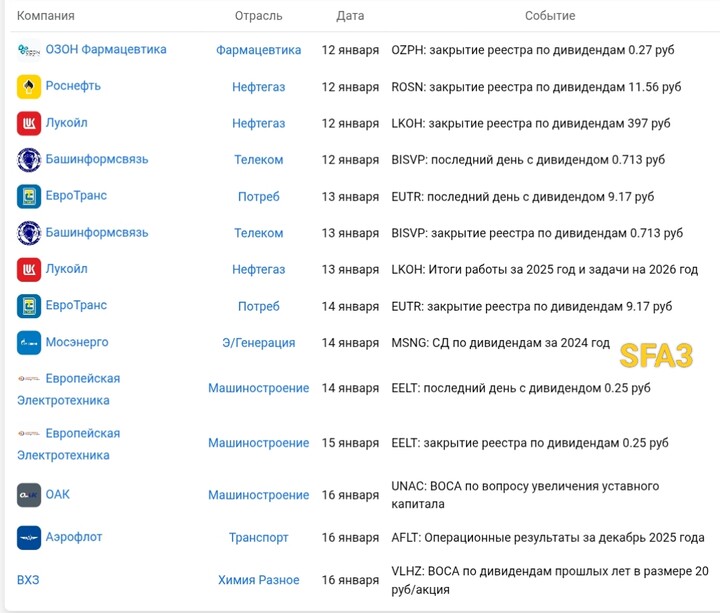Open the Роснефть company name link
Viewport: 720px width, 613px height.
pyautogui.click(x=73, y=87)
